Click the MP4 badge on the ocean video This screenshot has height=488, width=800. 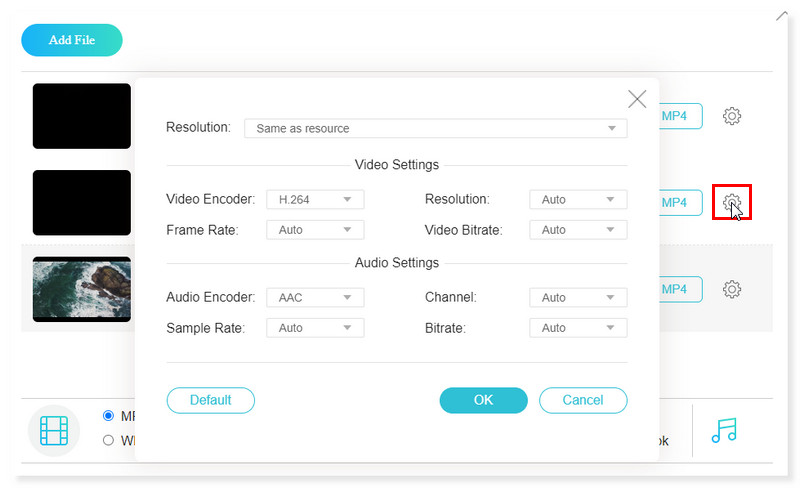coord(680,289)
